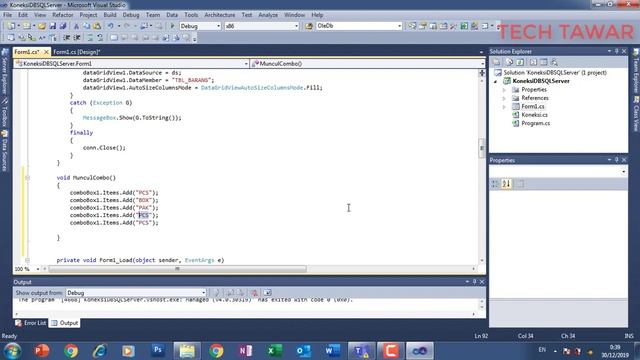Expand the Properties node in Solution Explorer
This screenshot has height=360, width=640.
(x=504, y=90)
